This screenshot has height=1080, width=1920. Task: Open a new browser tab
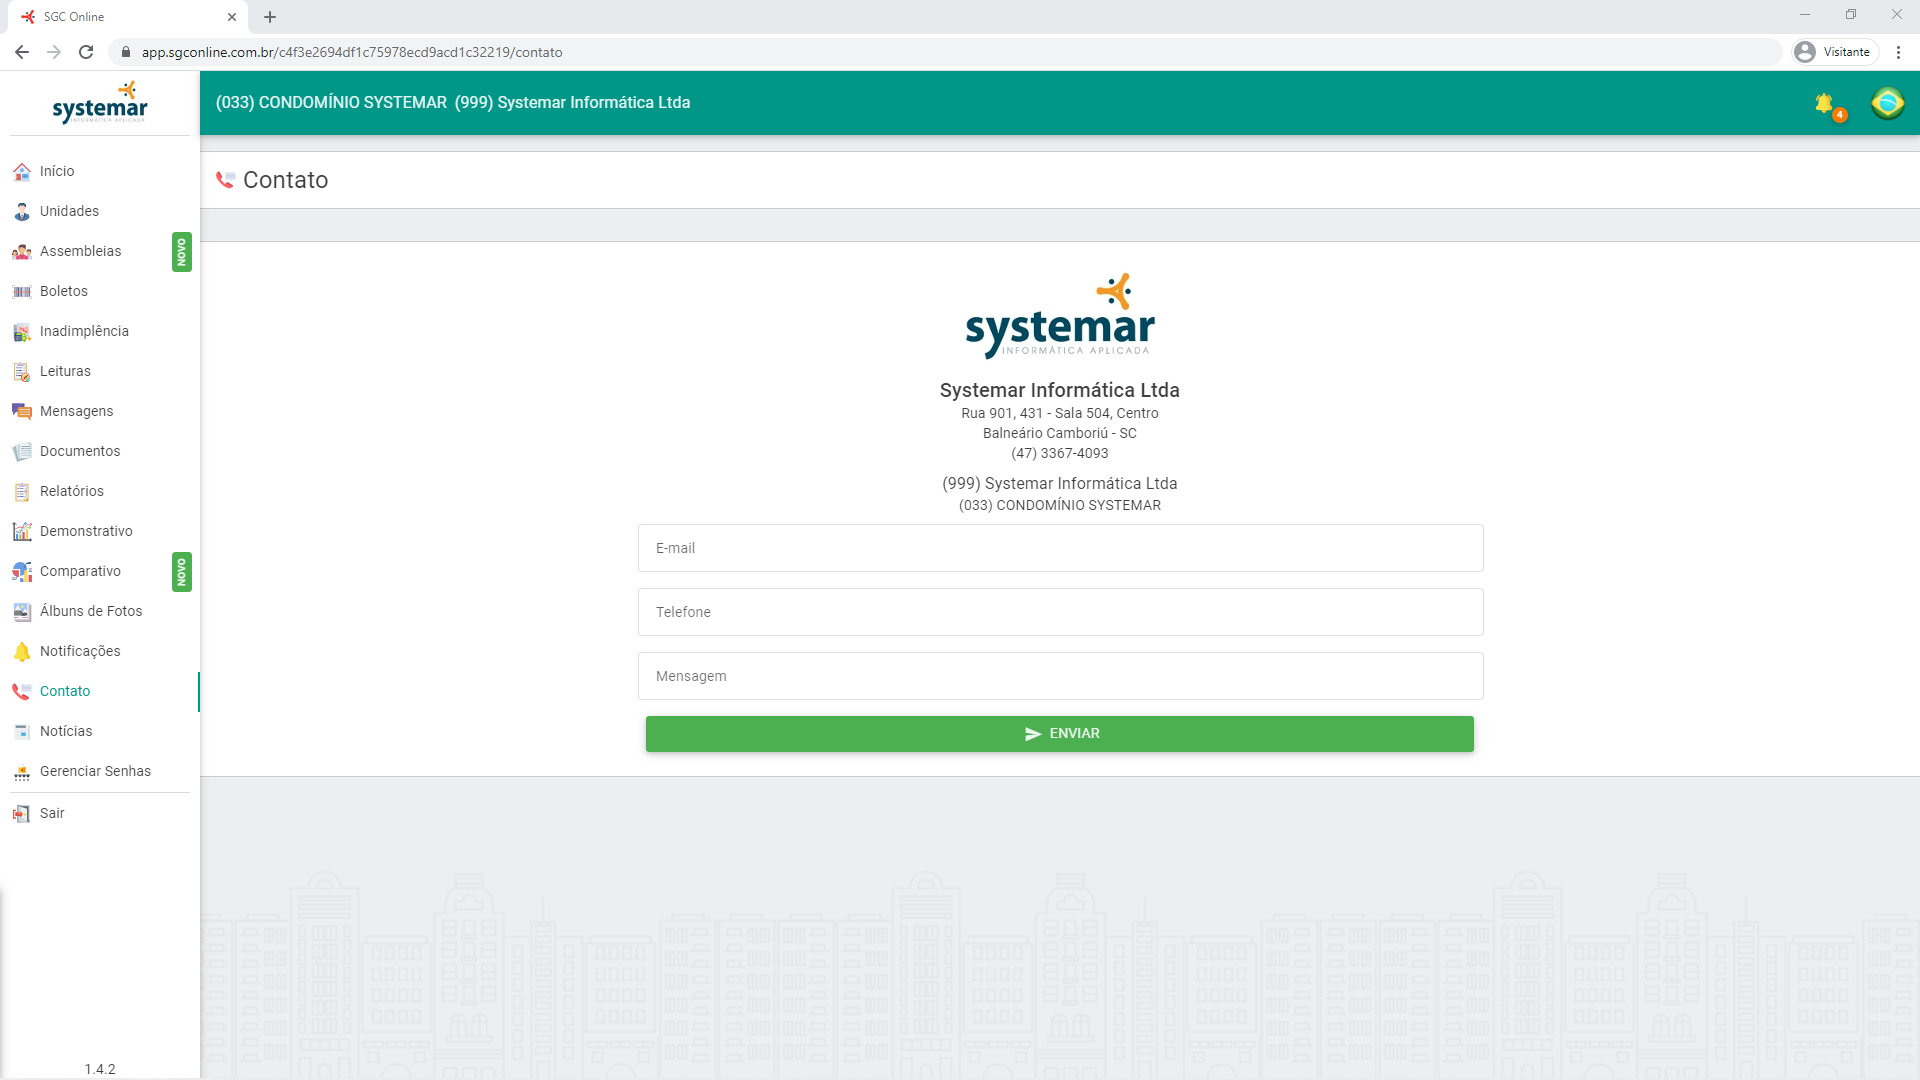point(270,17)
